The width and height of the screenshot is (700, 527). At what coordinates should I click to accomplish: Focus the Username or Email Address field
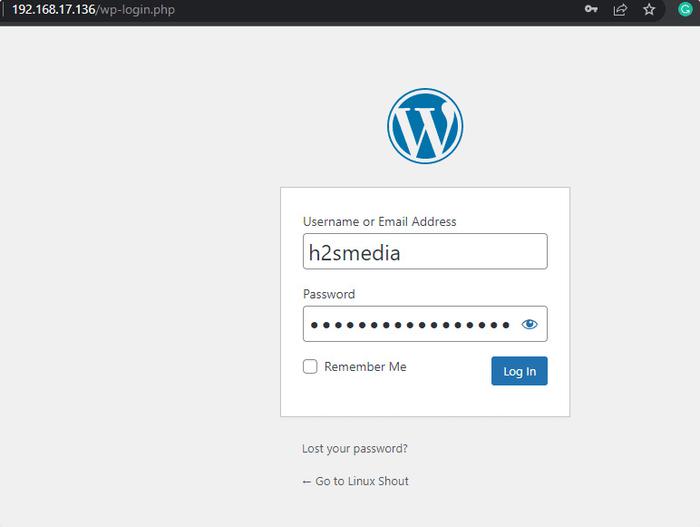point(425,252)
